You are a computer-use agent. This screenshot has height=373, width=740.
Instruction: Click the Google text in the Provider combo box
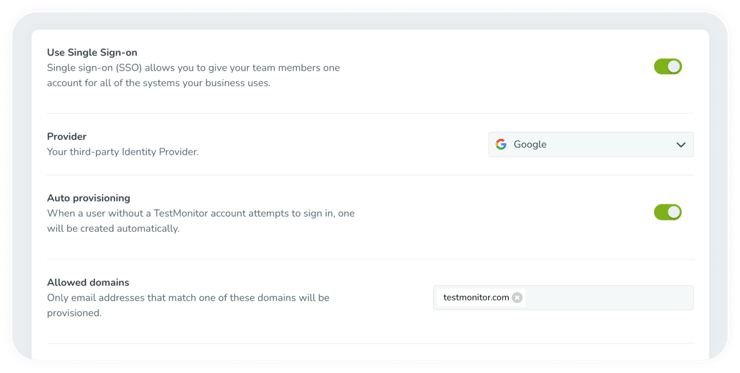(x=530, y=144)
